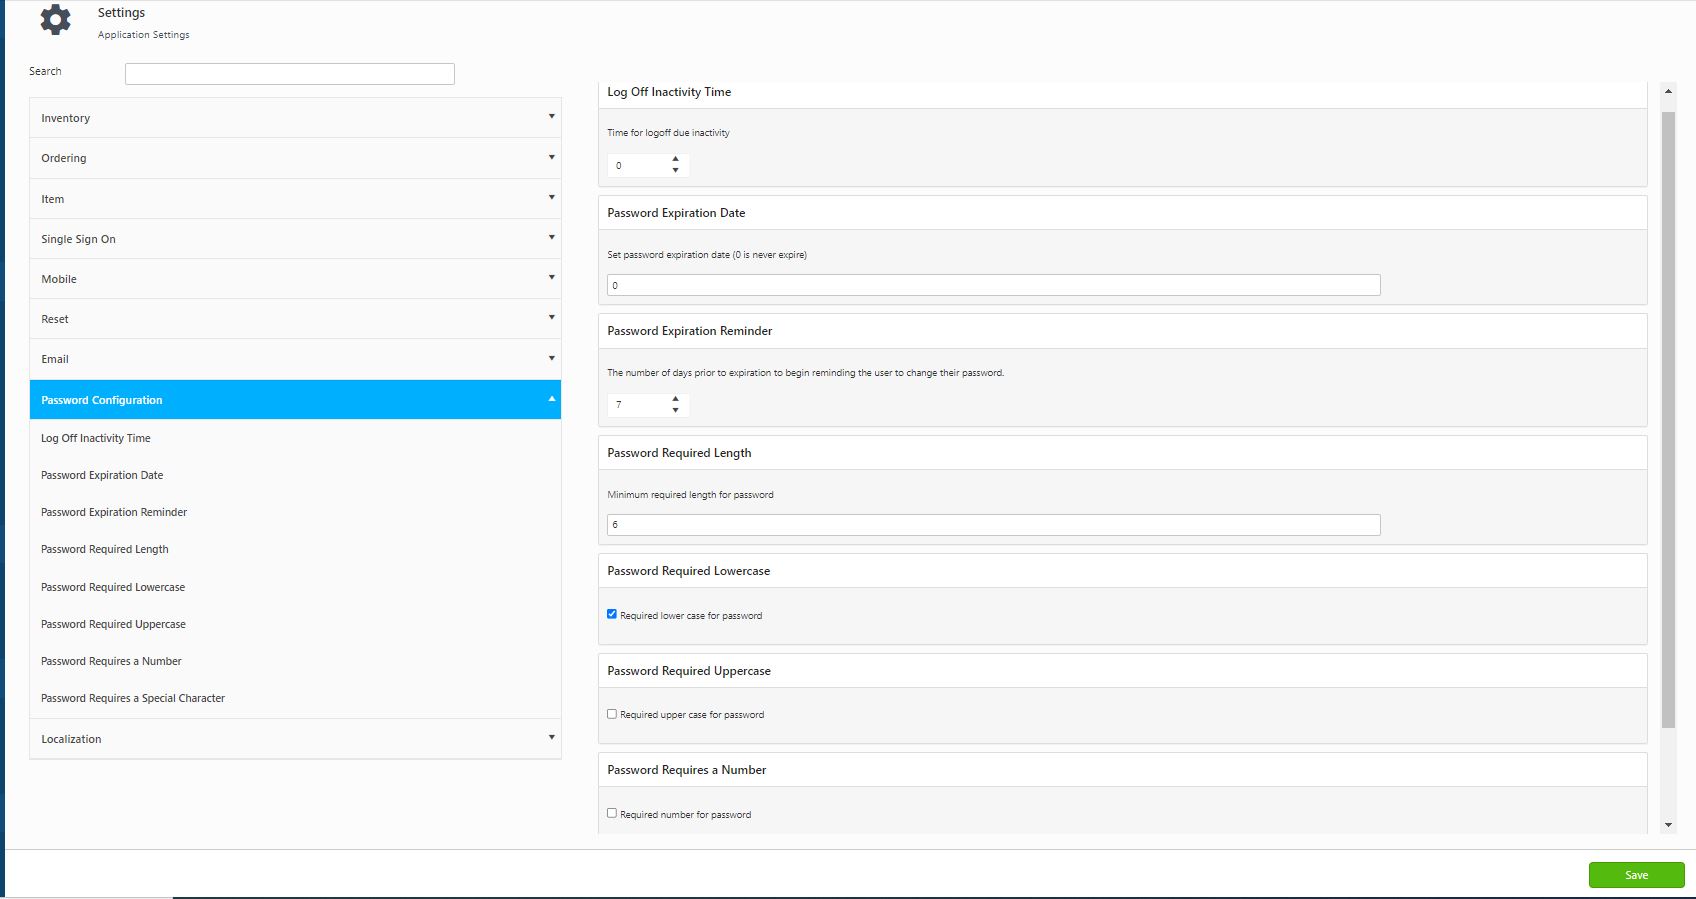Click the settings Search field
This screenshot has height=899, width=1696.
pyautogui.click(x=290, y=74)
